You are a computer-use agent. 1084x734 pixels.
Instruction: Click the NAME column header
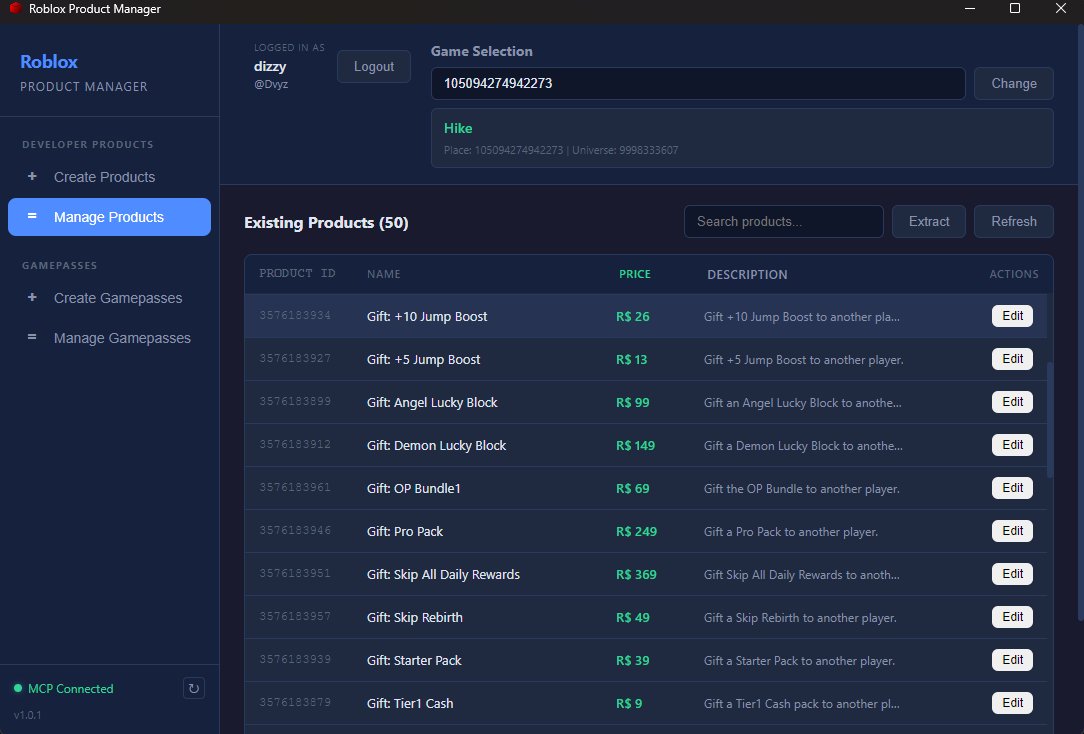coord(384,274)
